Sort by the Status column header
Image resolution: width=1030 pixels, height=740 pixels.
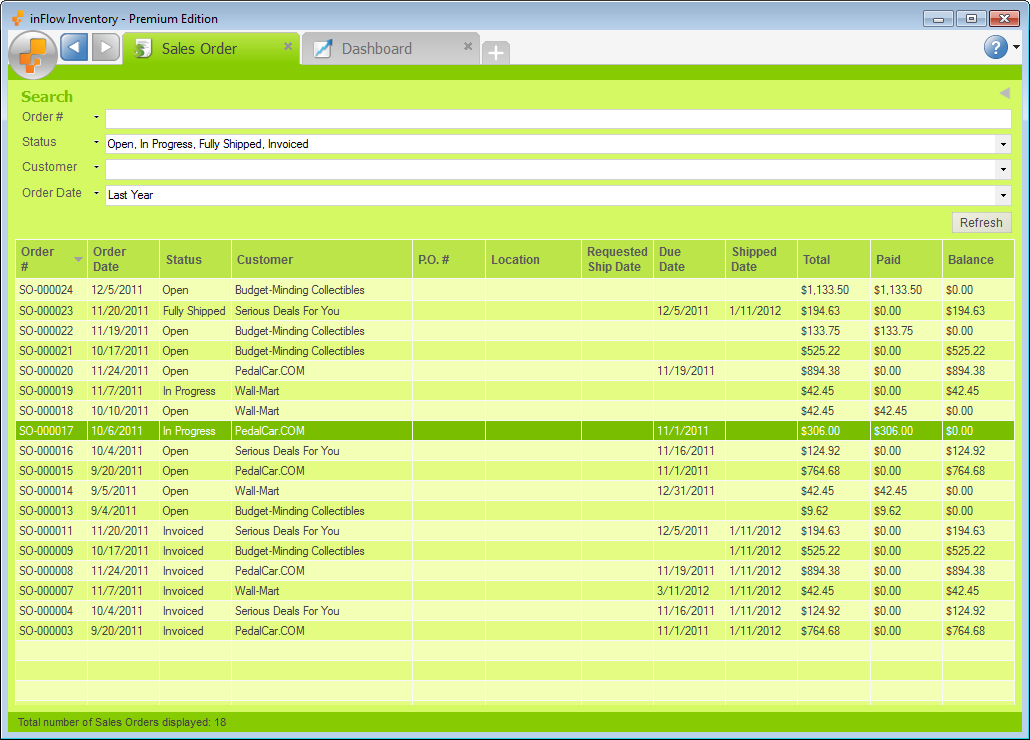[195, 259]
